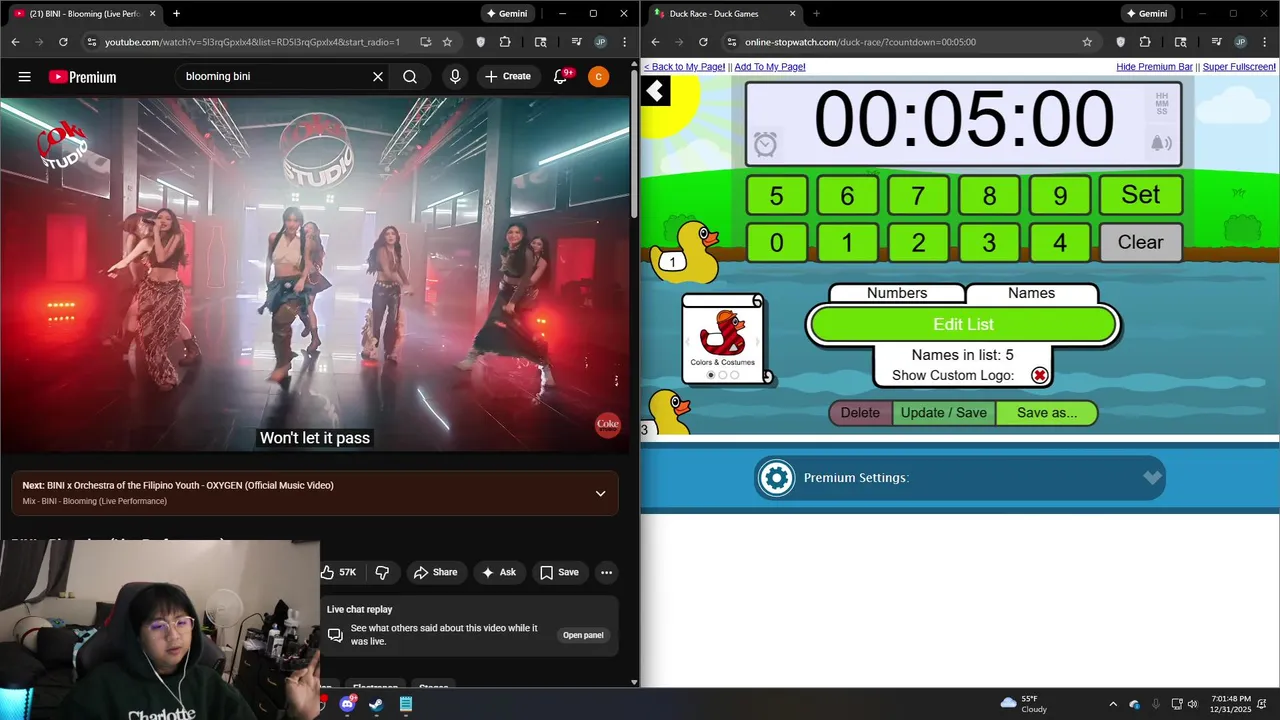The height and width of the screenshot is (720, 1280).
Task: Open the YouTube hamburger guide menu
Action: tap(25, 77)
